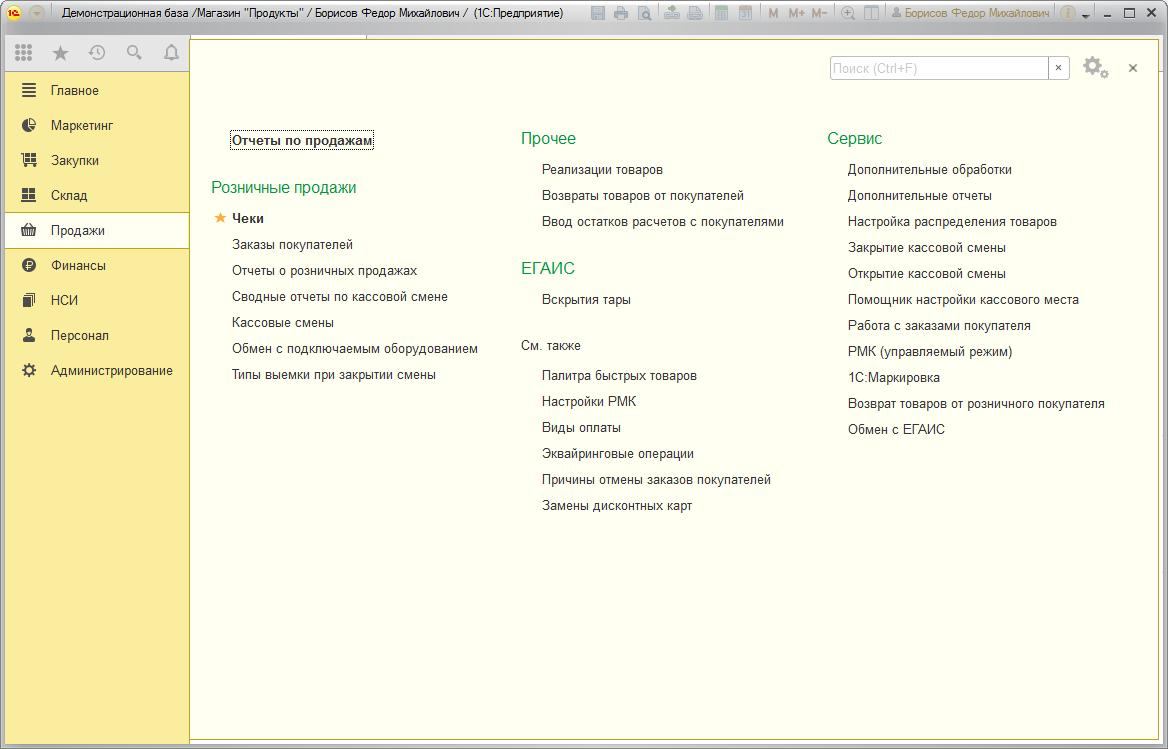Open the Calendar icon in the title bar
The width and height of the screenshot is (1168, 749).
[x=745, y=13]
